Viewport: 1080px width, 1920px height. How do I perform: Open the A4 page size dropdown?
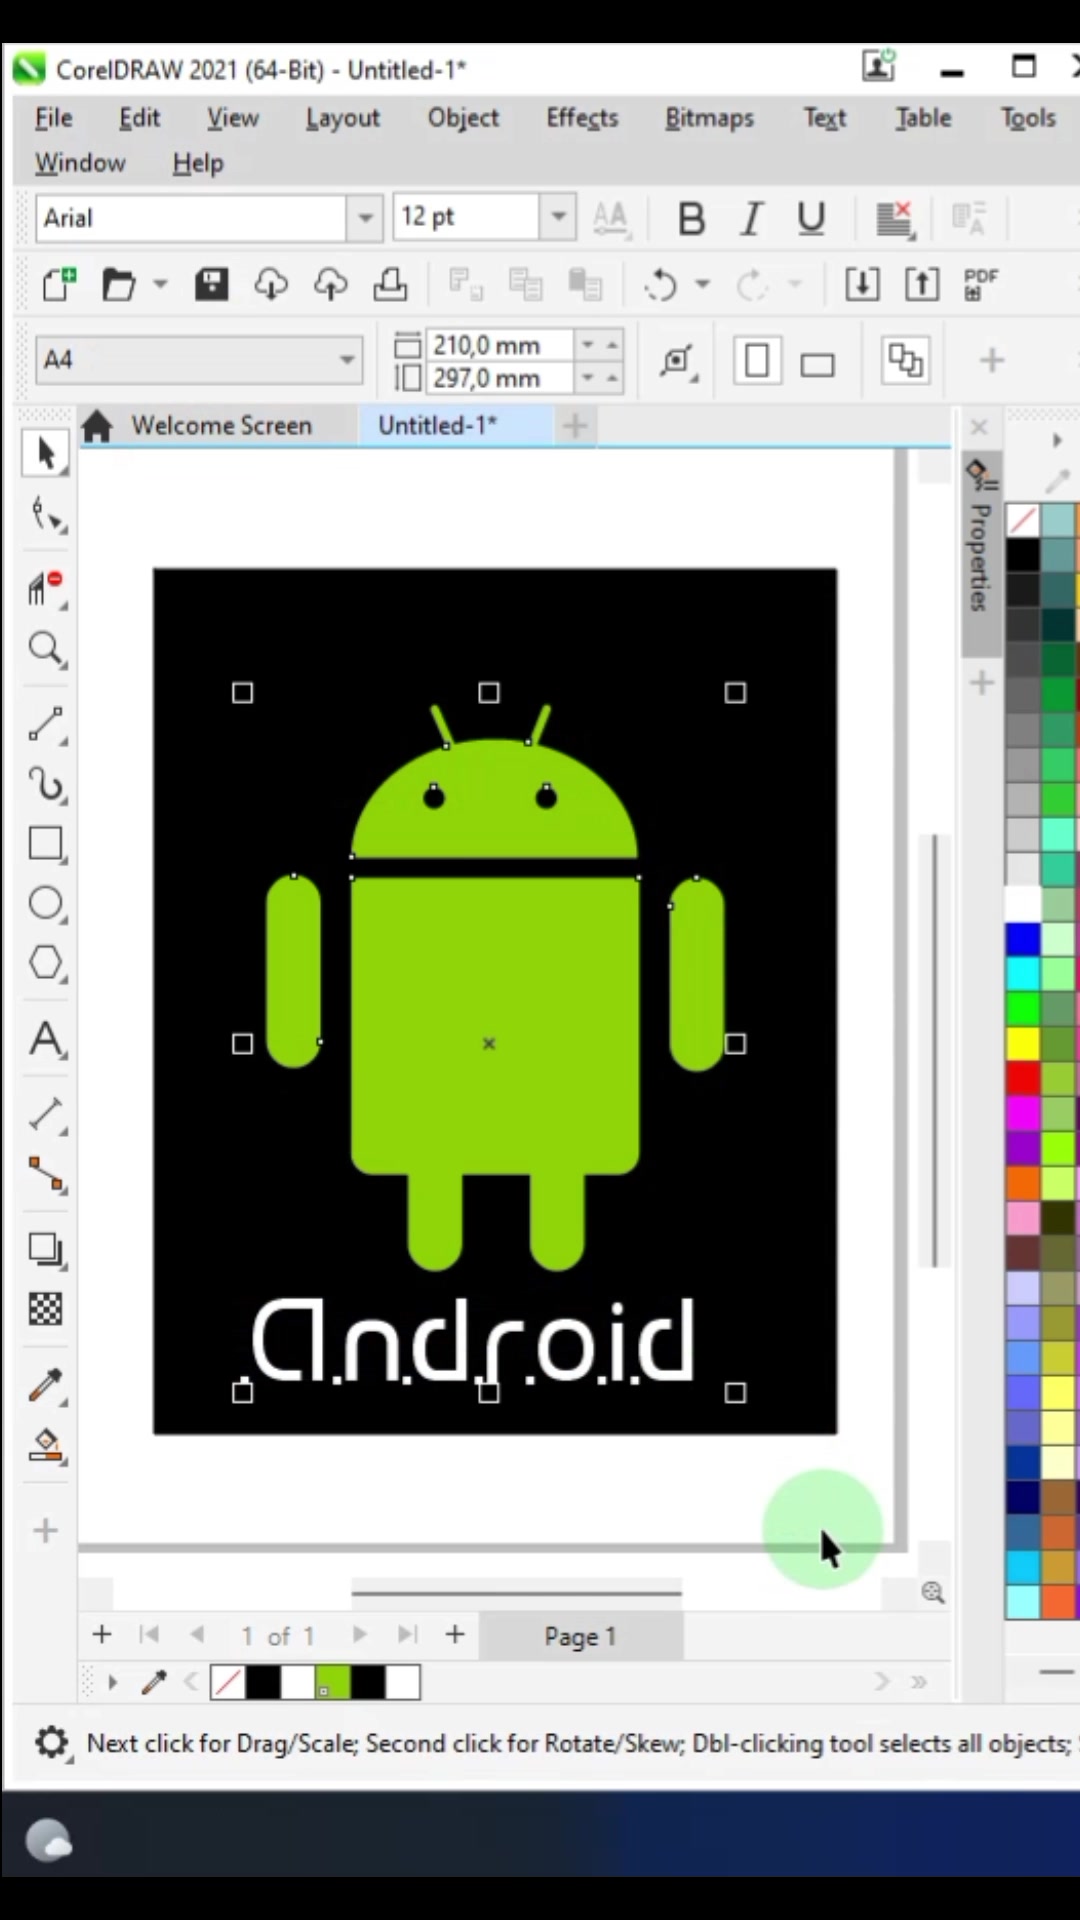pos(347,360)
